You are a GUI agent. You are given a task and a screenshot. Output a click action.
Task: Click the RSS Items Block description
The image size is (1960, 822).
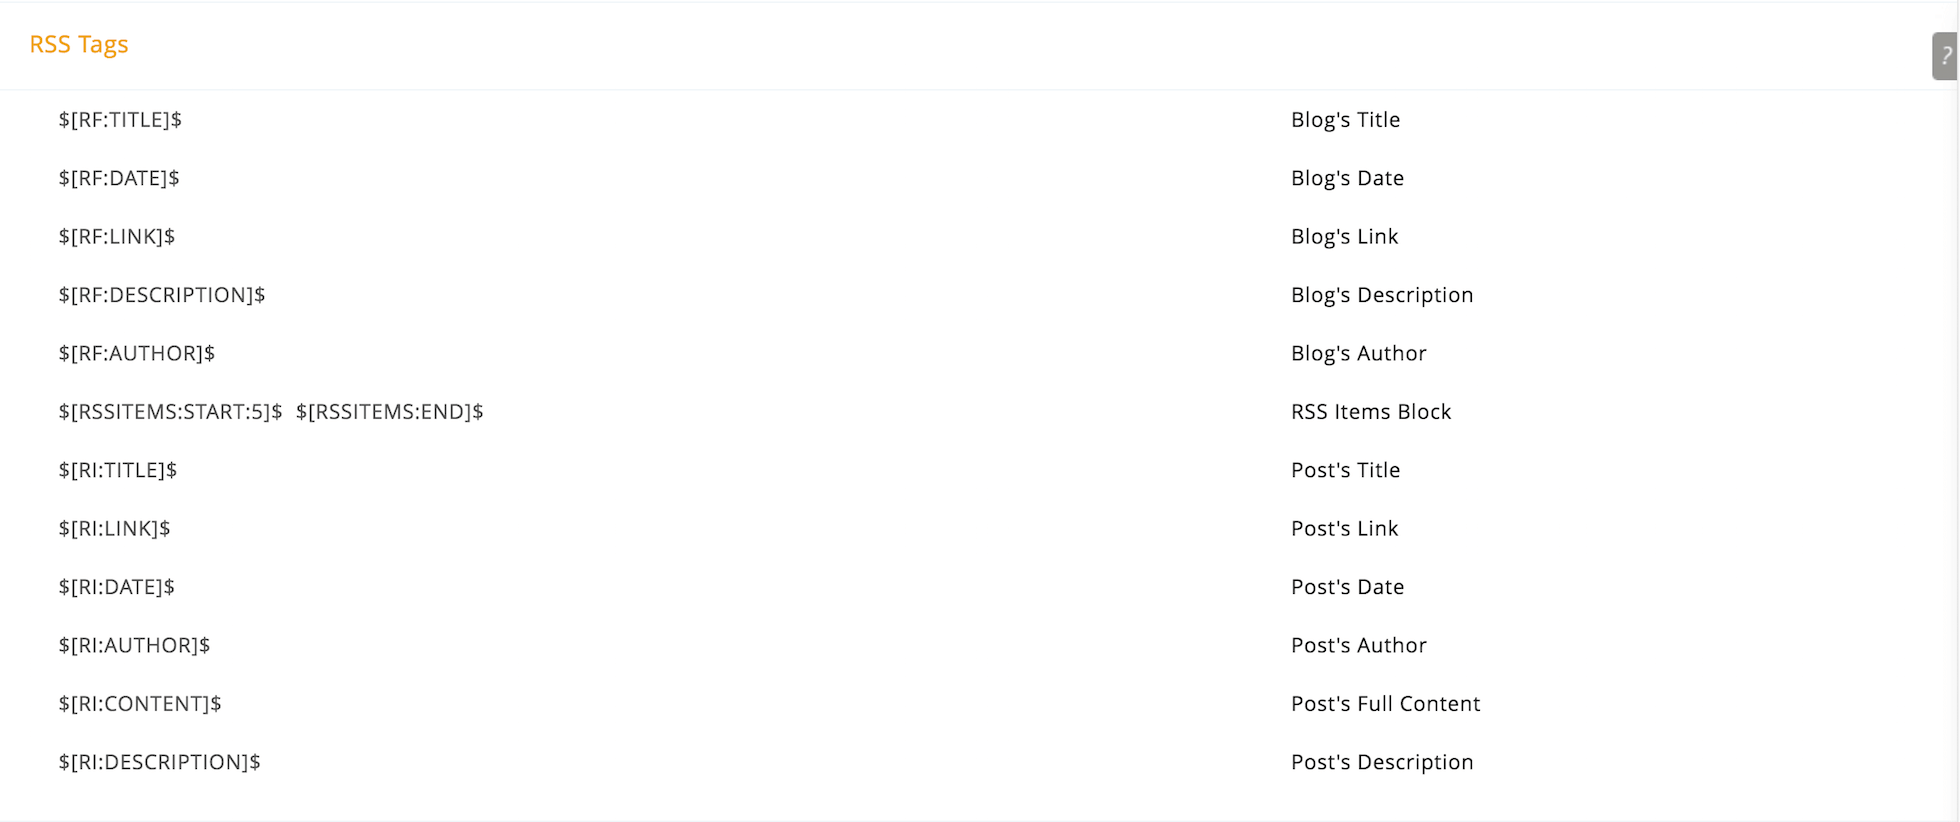coord(1371,412)
